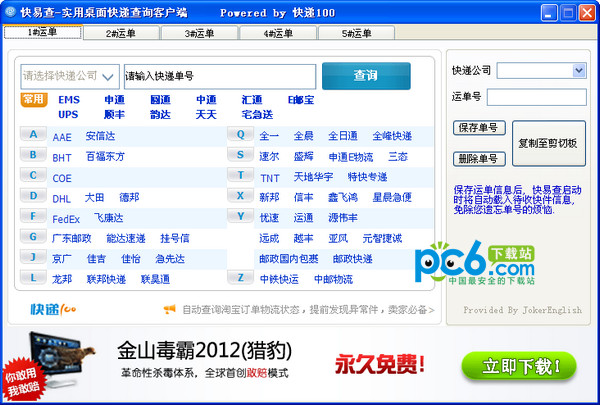
Task: Click the cheetah monitor ad image
Action: click(61, 359)
